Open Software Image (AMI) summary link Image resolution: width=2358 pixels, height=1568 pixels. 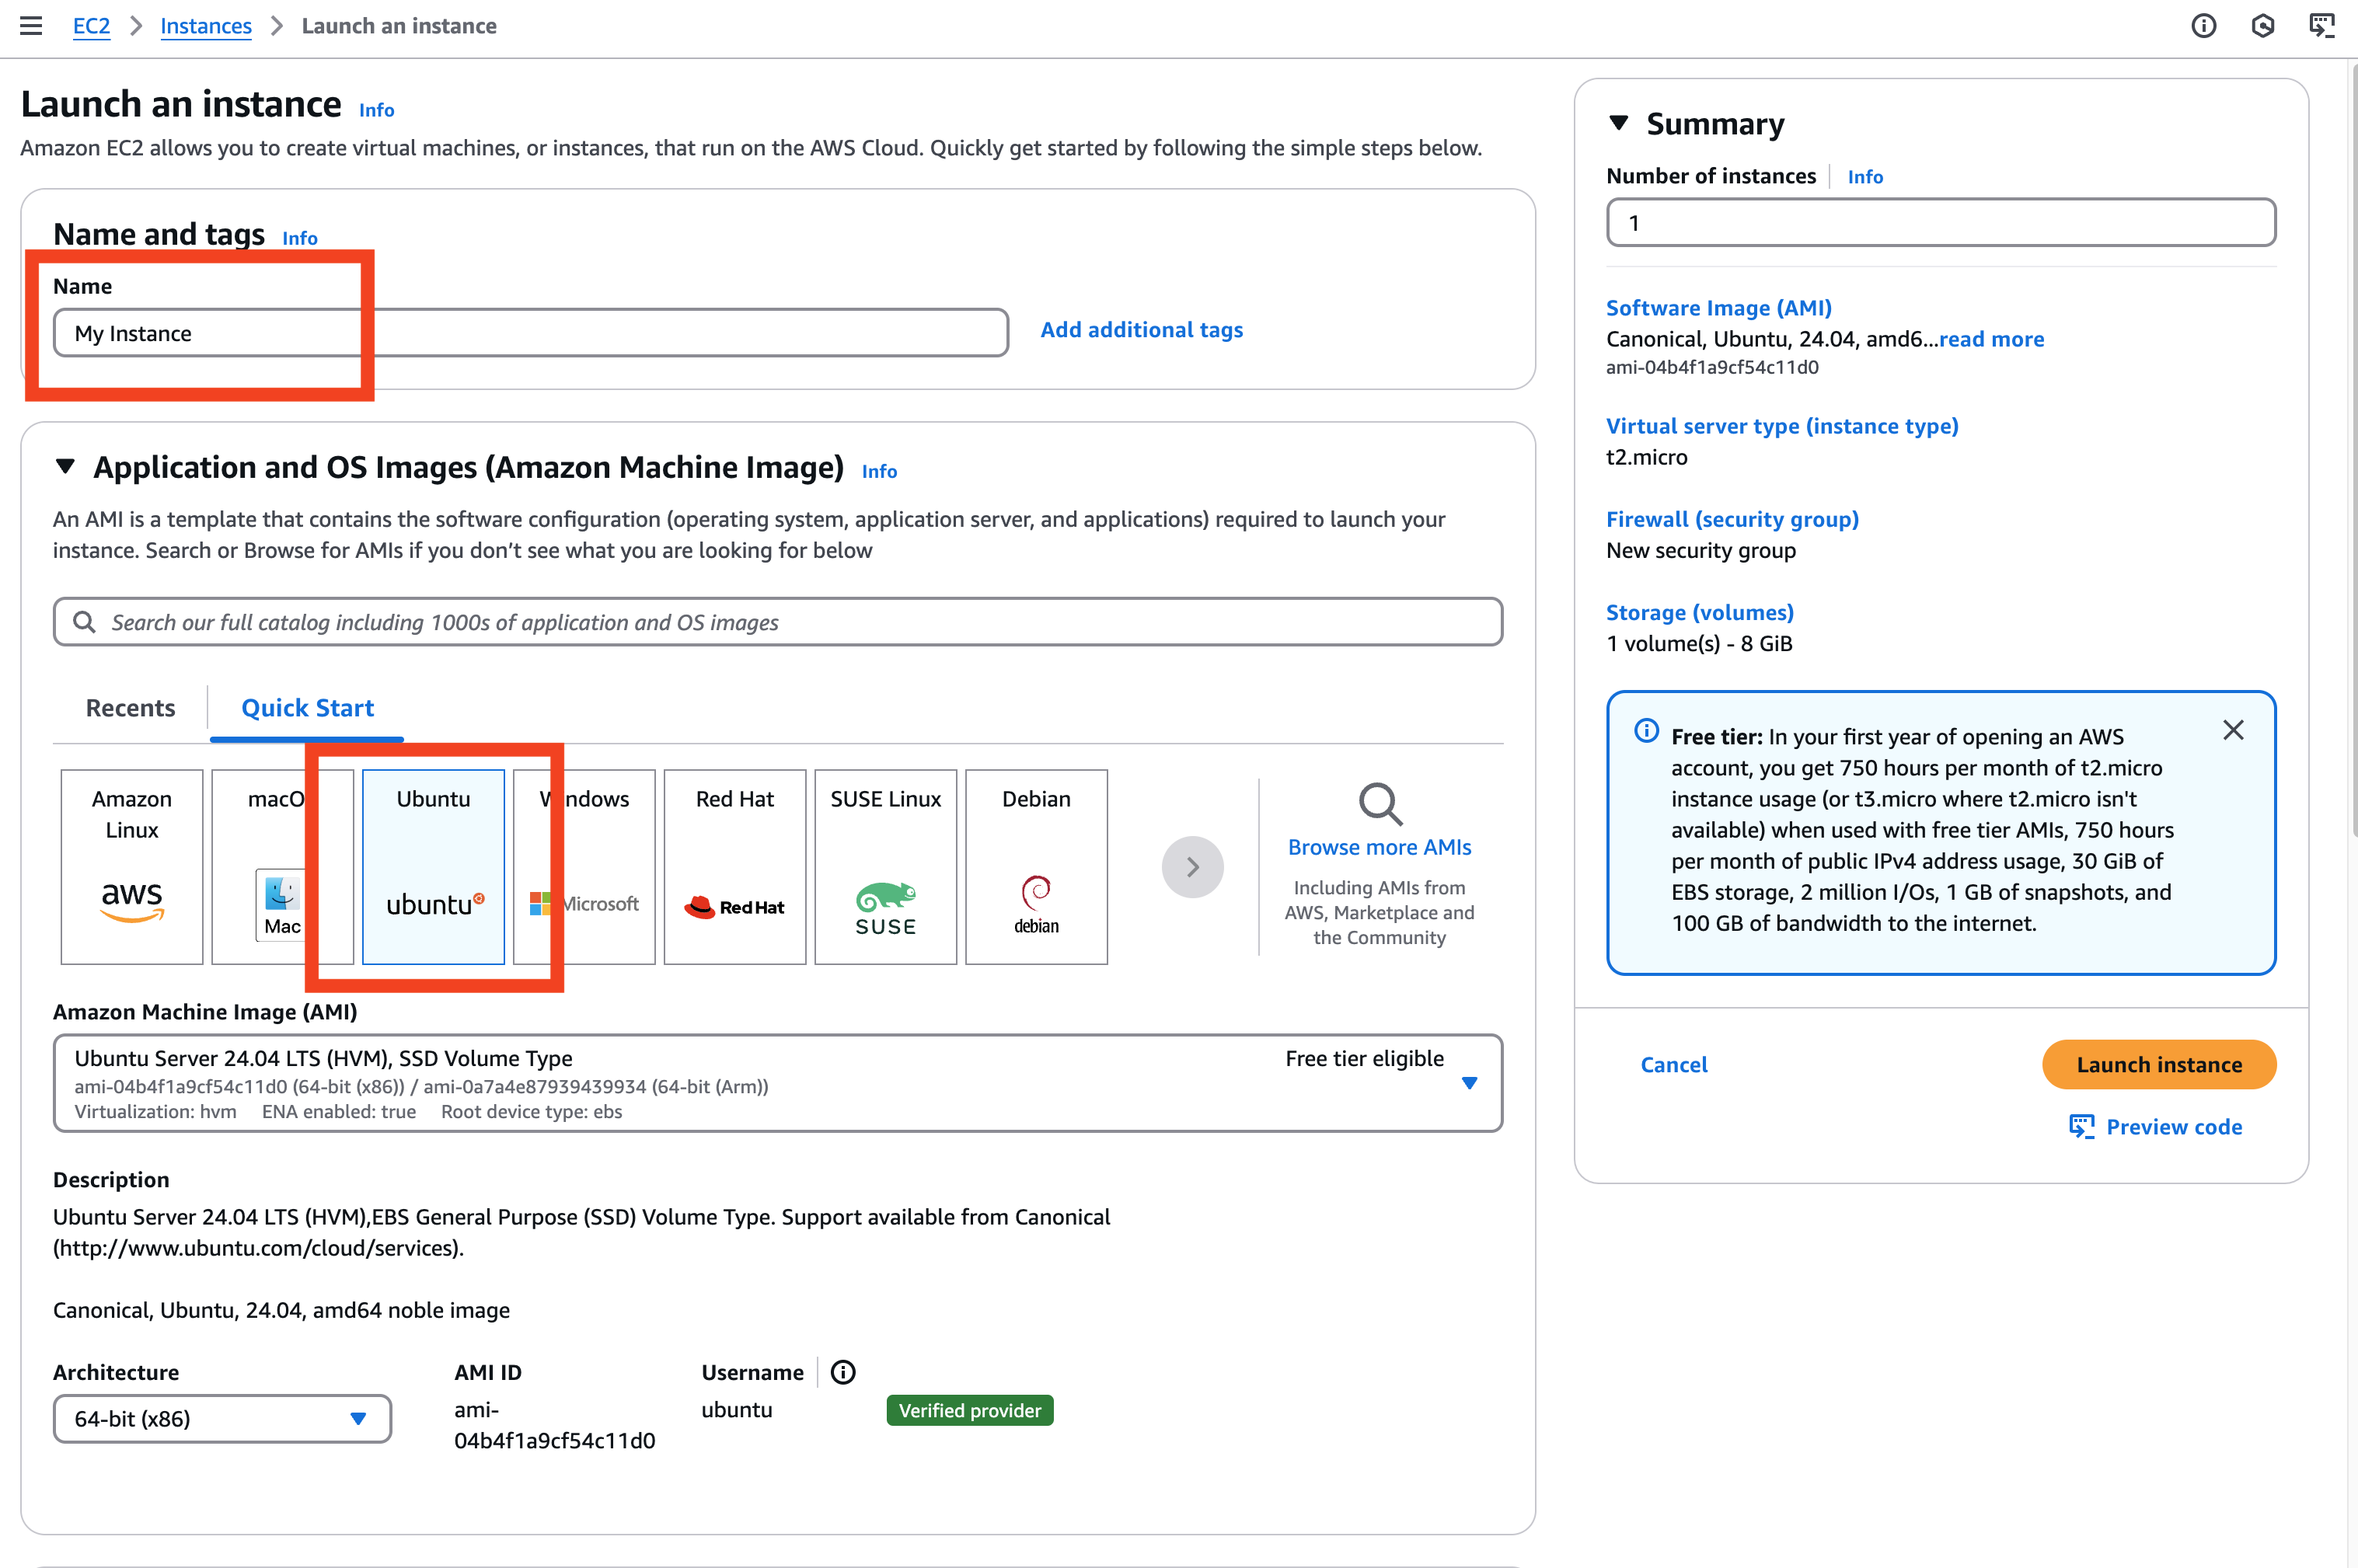pyautogui.click(x=1719, y=308)
